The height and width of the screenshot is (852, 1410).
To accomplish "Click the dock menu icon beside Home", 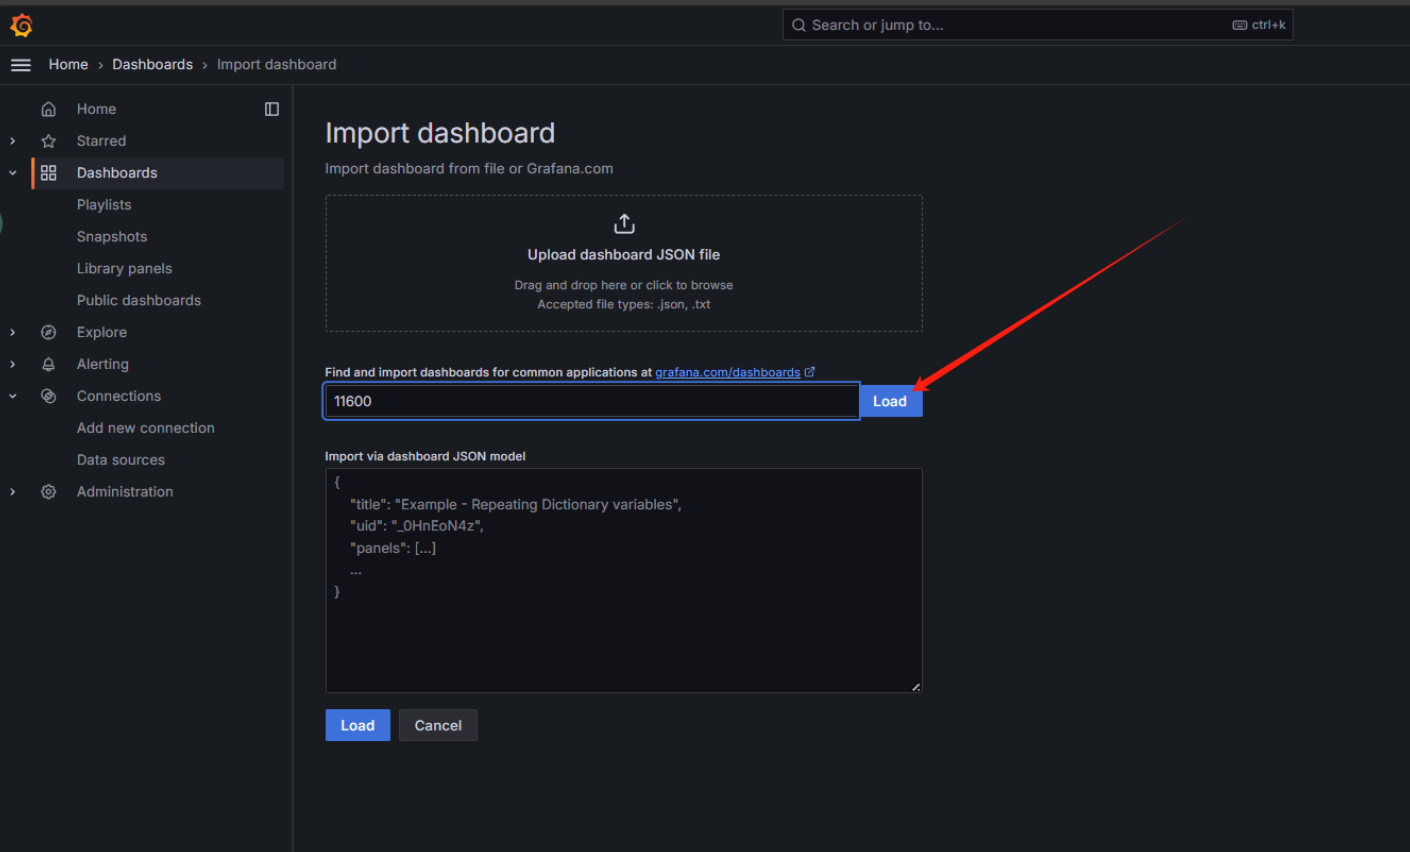I will (271, 109).
